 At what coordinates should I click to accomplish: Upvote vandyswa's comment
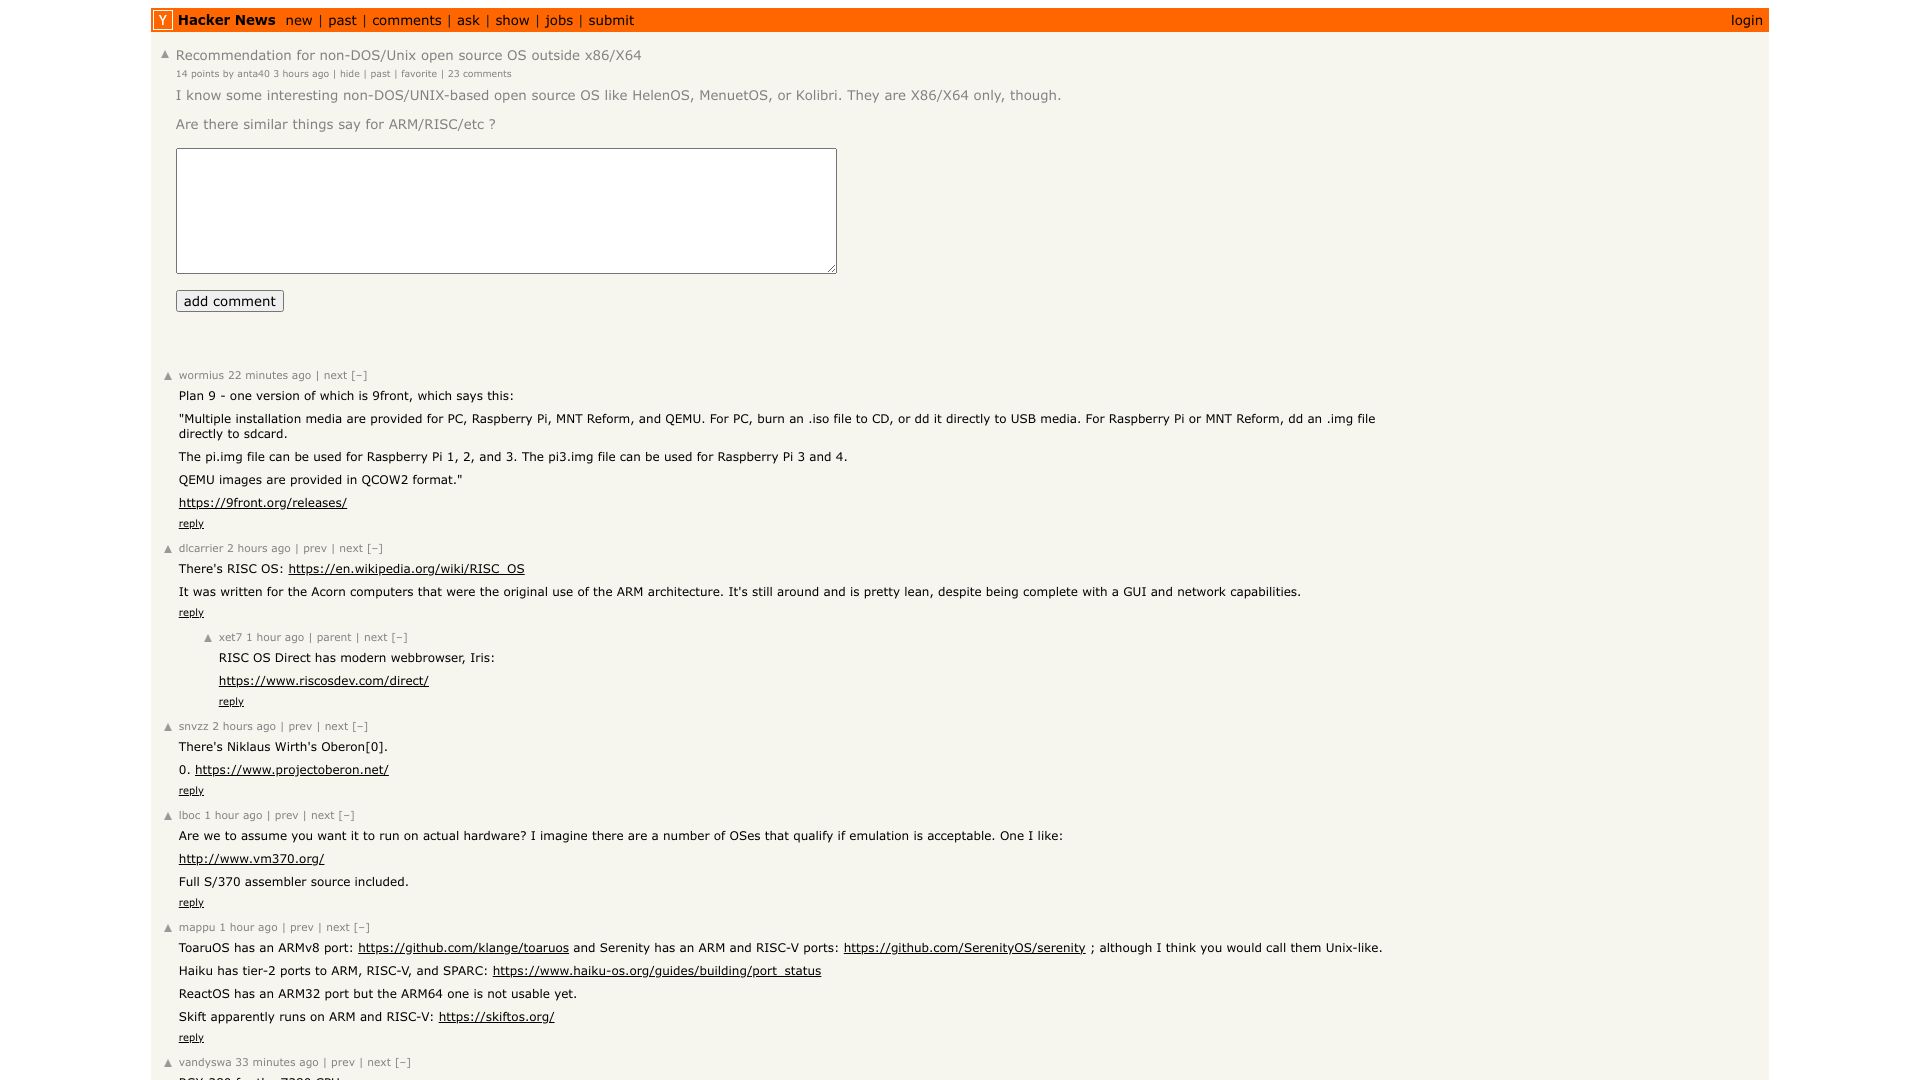(x=168, y=1063)
